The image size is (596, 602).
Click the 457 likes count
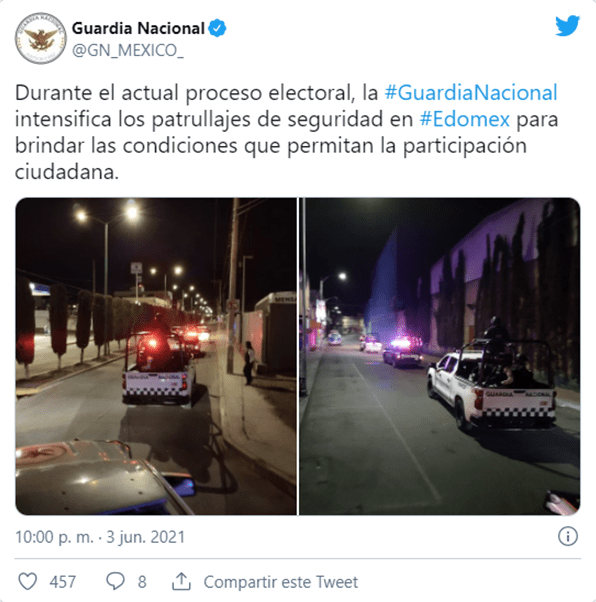(x=63, y=582)
